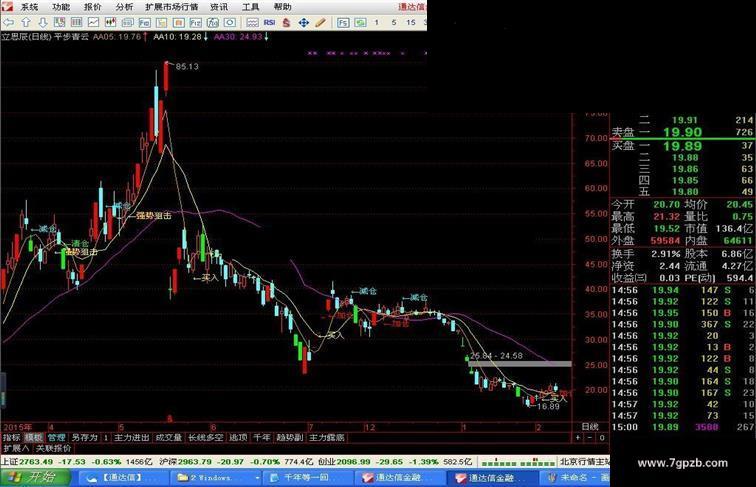The image size is (756, 487).
Task: Select the 成交量 indicator tab
Action: point(169,438)
